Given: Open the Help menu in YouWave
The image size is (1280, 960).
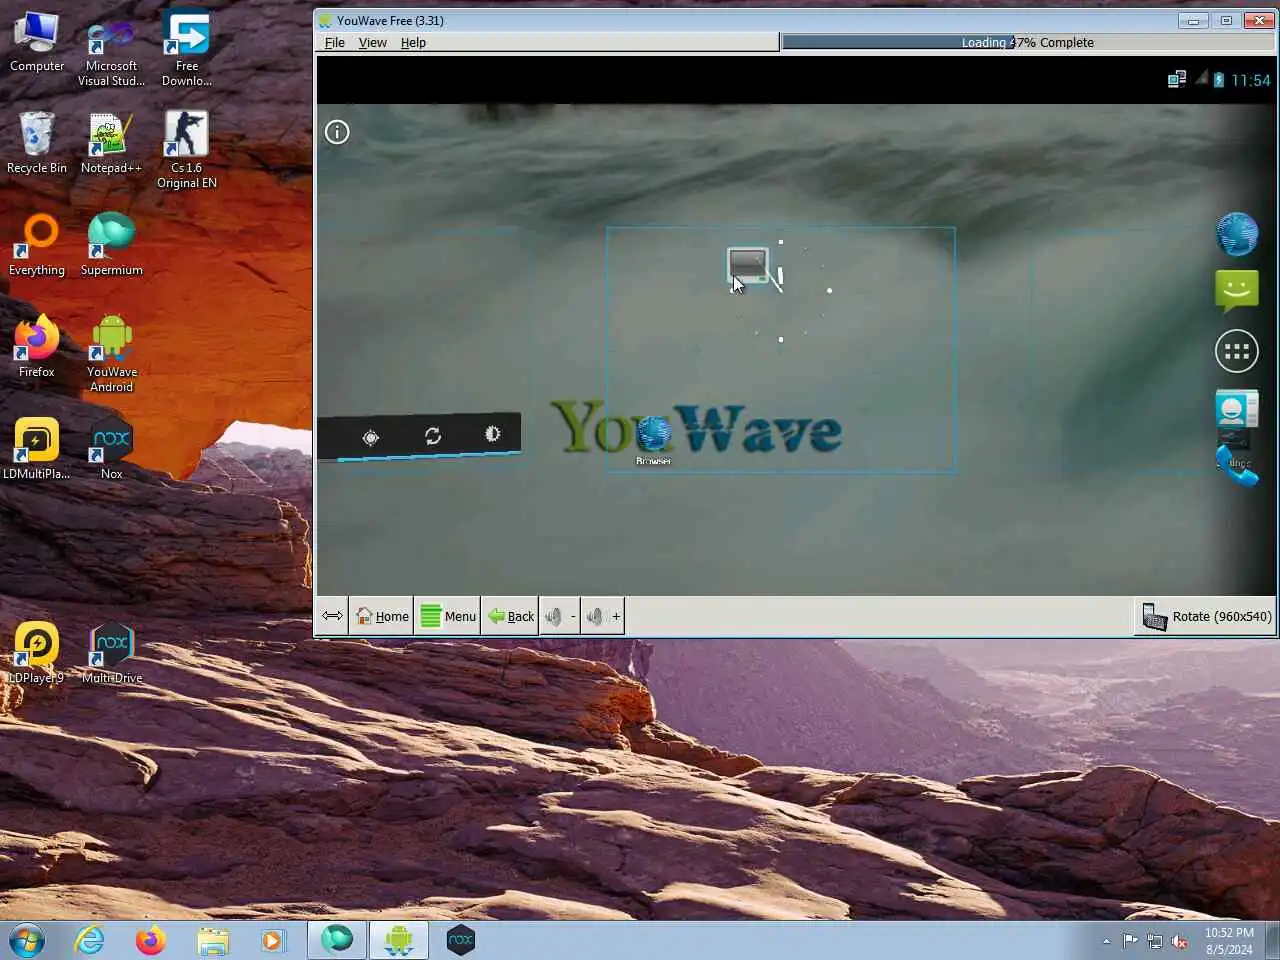Looking at the screenshot, I should (x=413, y=42).
